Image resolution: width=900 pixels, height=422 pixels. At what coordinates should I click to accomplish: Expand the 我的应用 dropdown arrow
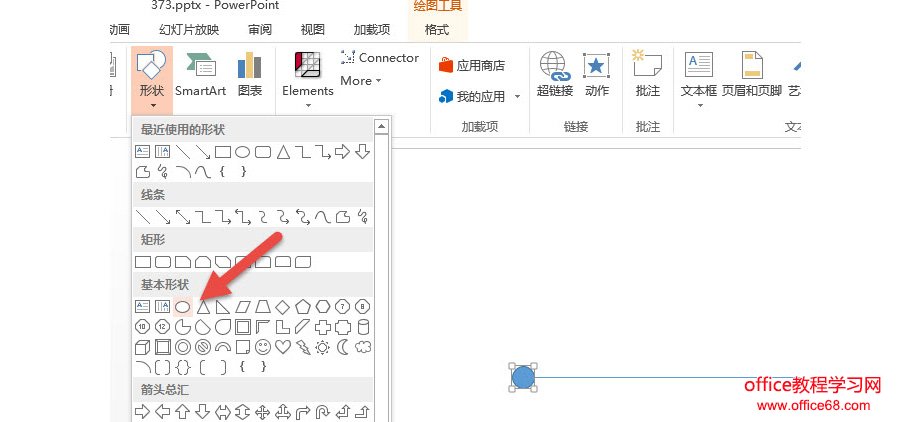517,96
